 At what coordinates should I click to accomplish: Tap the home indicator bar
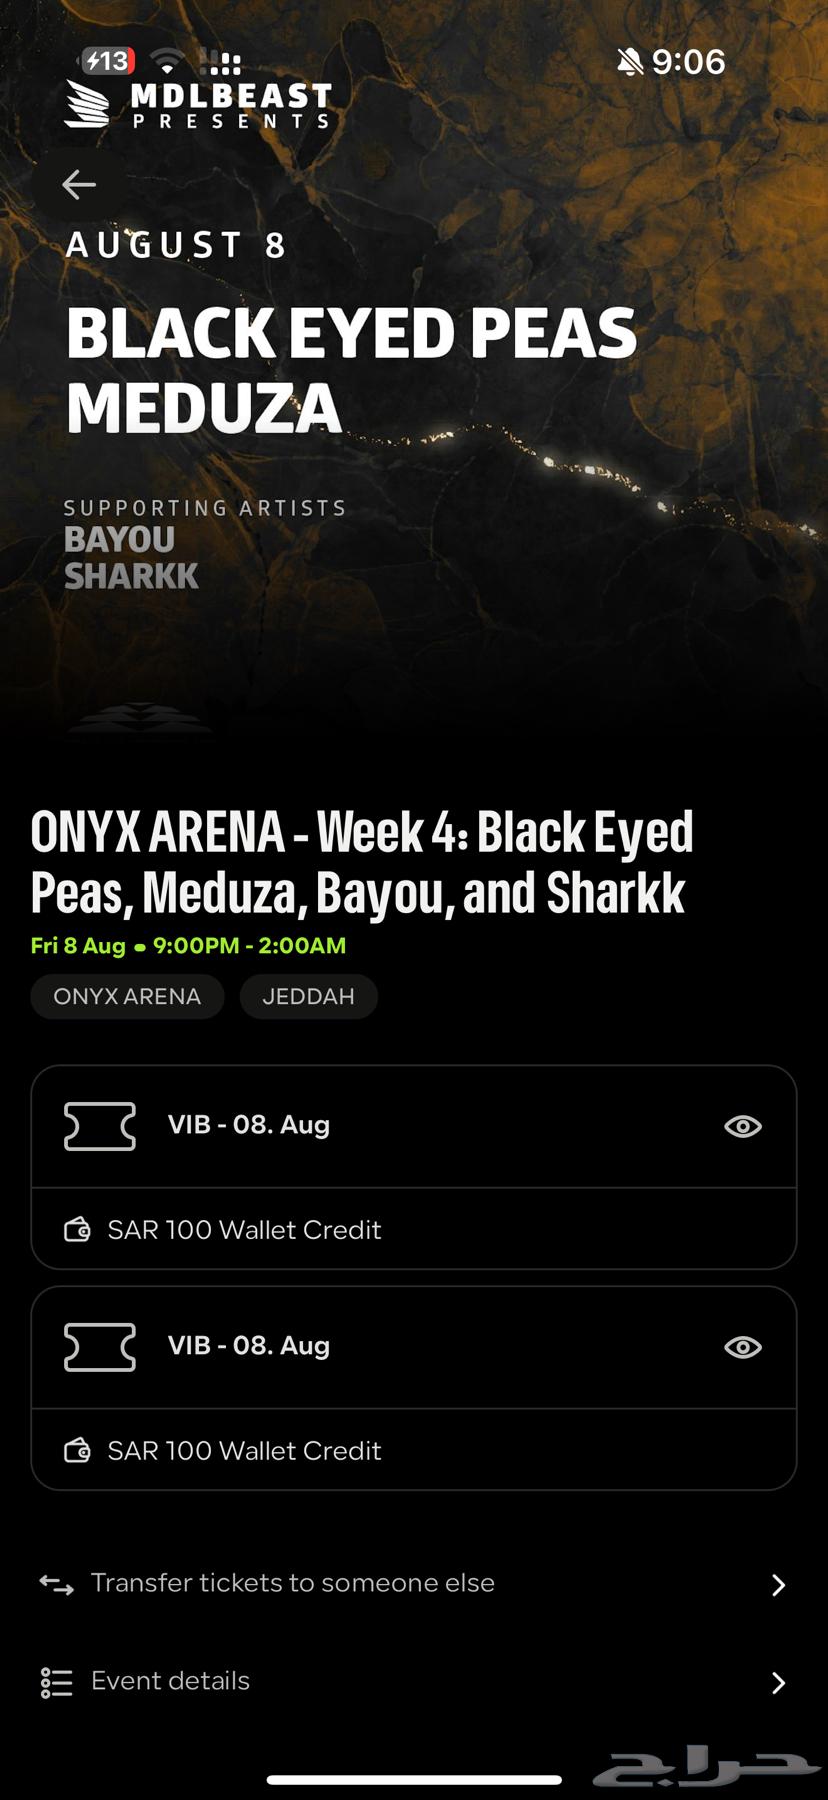click(x=414, y=1780)
